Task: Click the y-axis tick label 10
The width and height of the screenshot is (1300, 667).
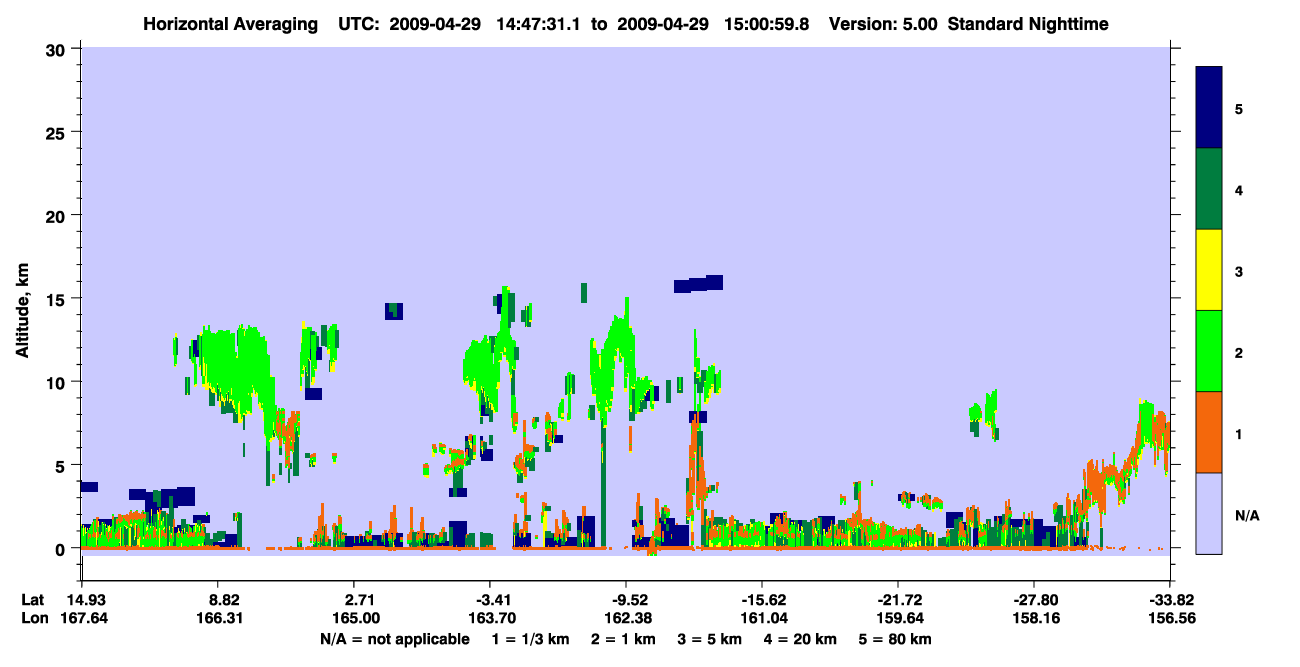Action: pyautogui.click(x=57, y=382)
